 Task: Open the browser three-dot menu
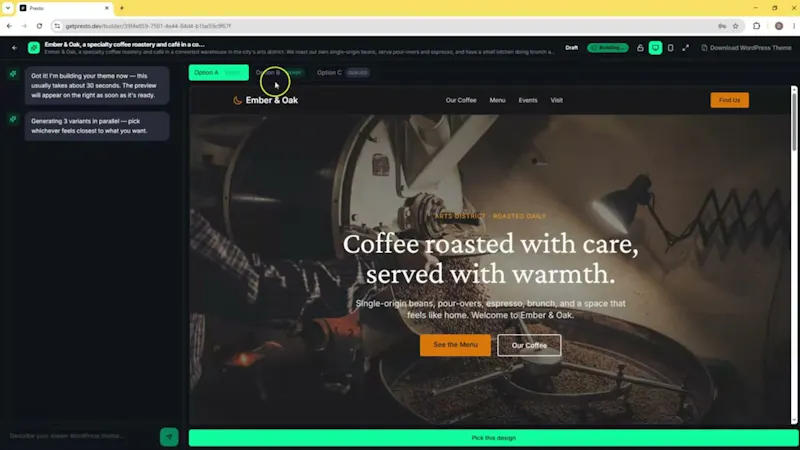(x=794, y=26)
